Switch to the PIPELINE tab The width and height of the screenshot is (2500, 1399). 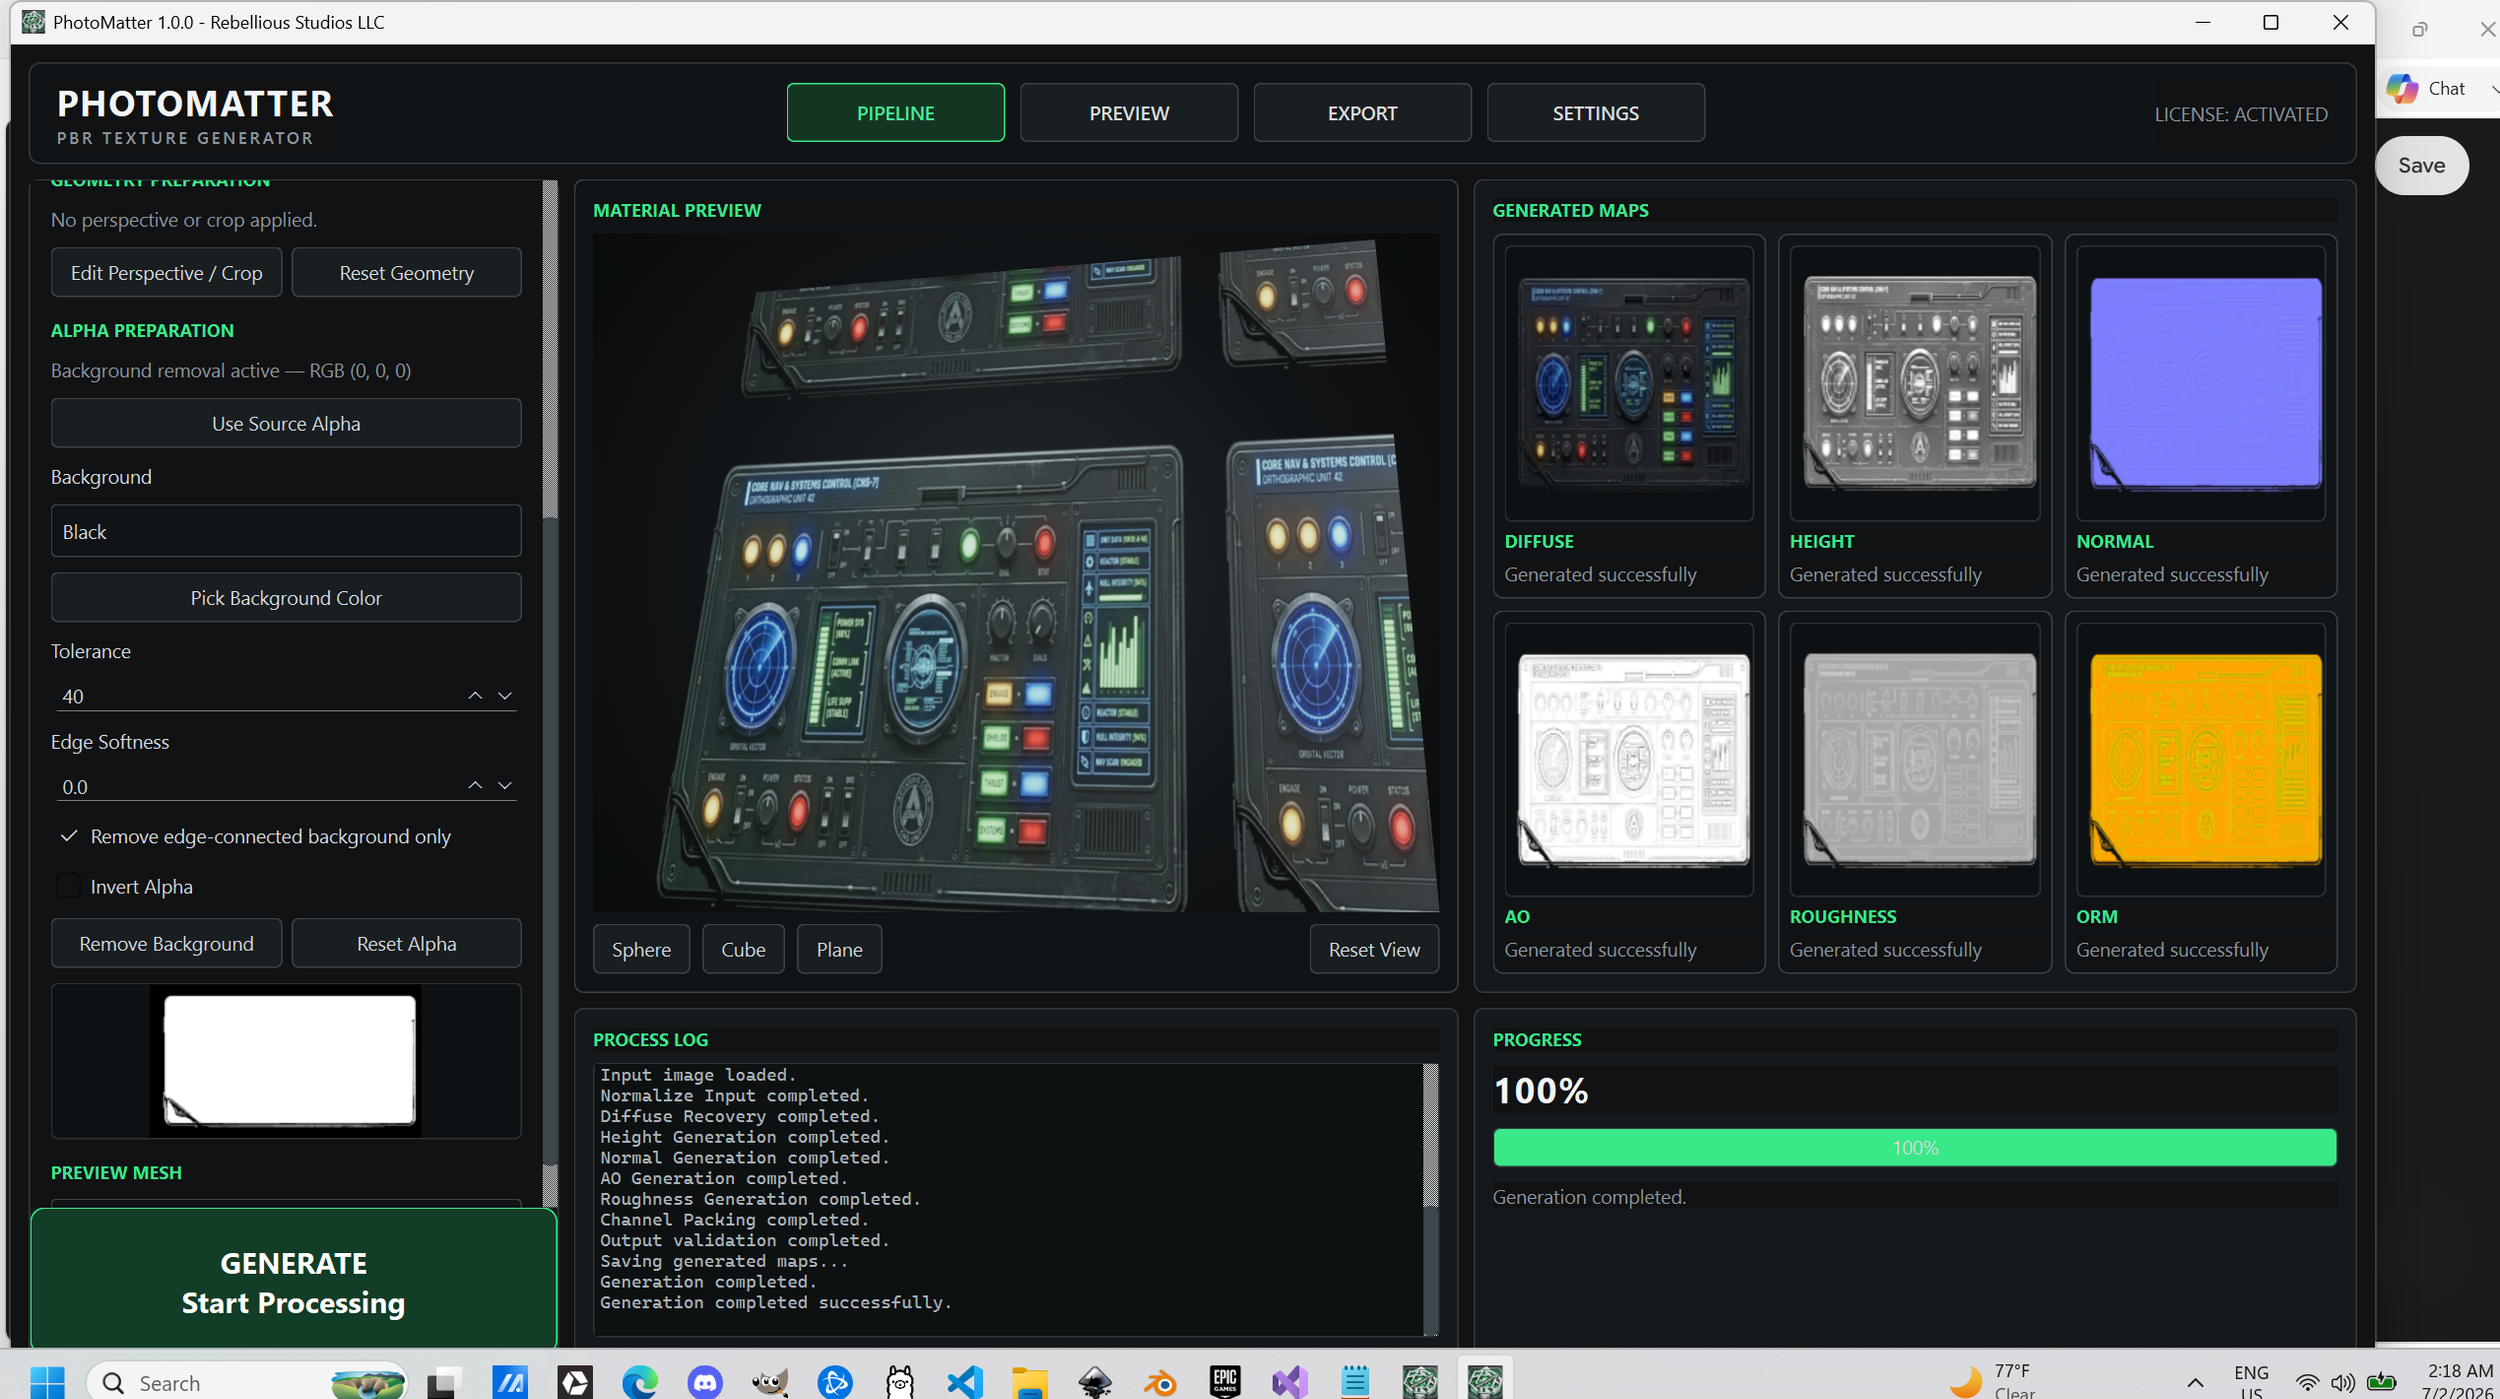pyautogui.click(x=895, y=113)
